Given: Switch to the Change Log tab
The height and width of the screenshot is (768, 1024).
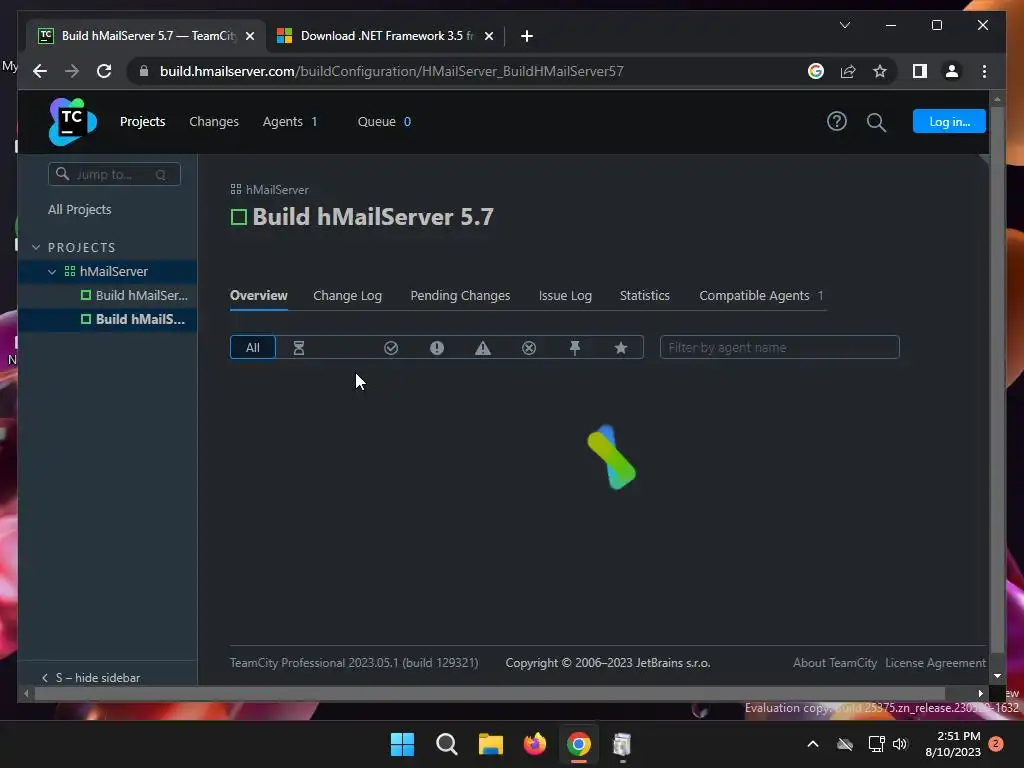Looking at the screenshot, I should point(347,296).
